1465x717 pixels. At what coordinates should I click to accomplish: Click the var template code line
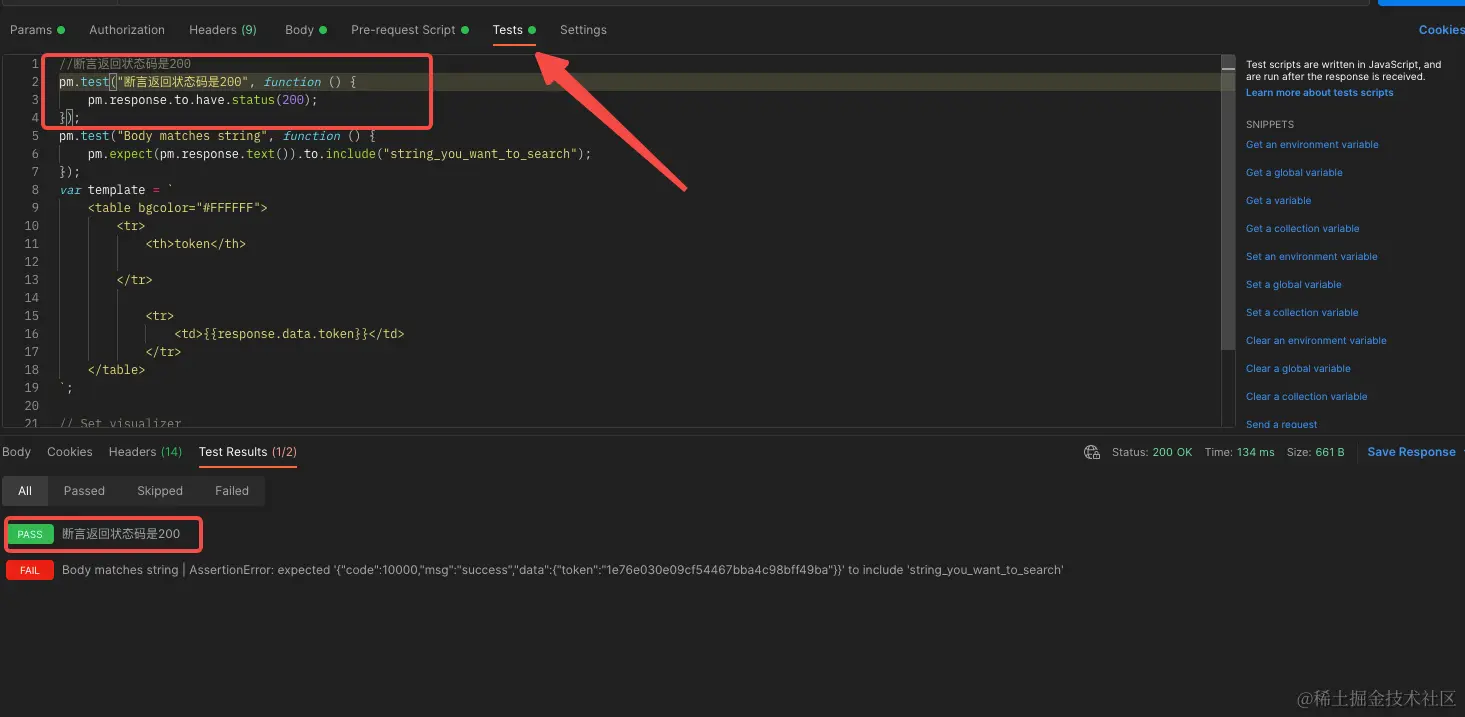click(x=116, y=190)
